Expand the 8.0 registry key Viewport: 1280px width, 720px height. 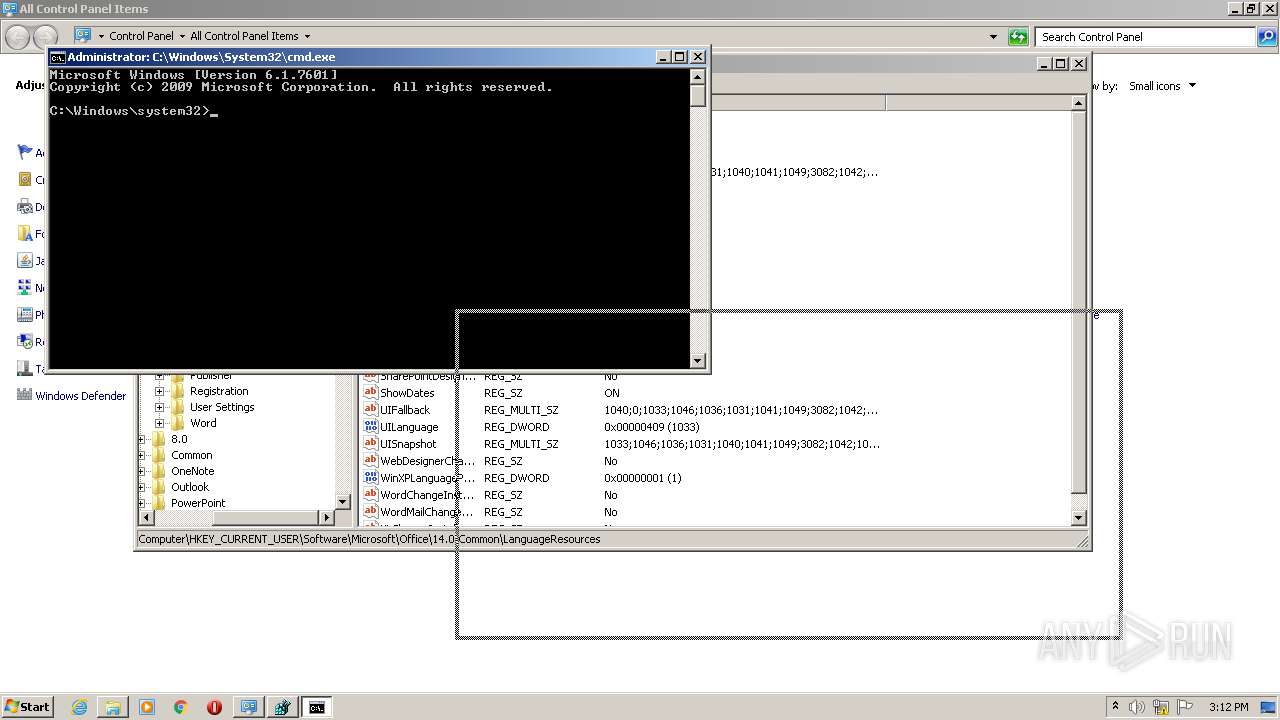pos(141,439)
